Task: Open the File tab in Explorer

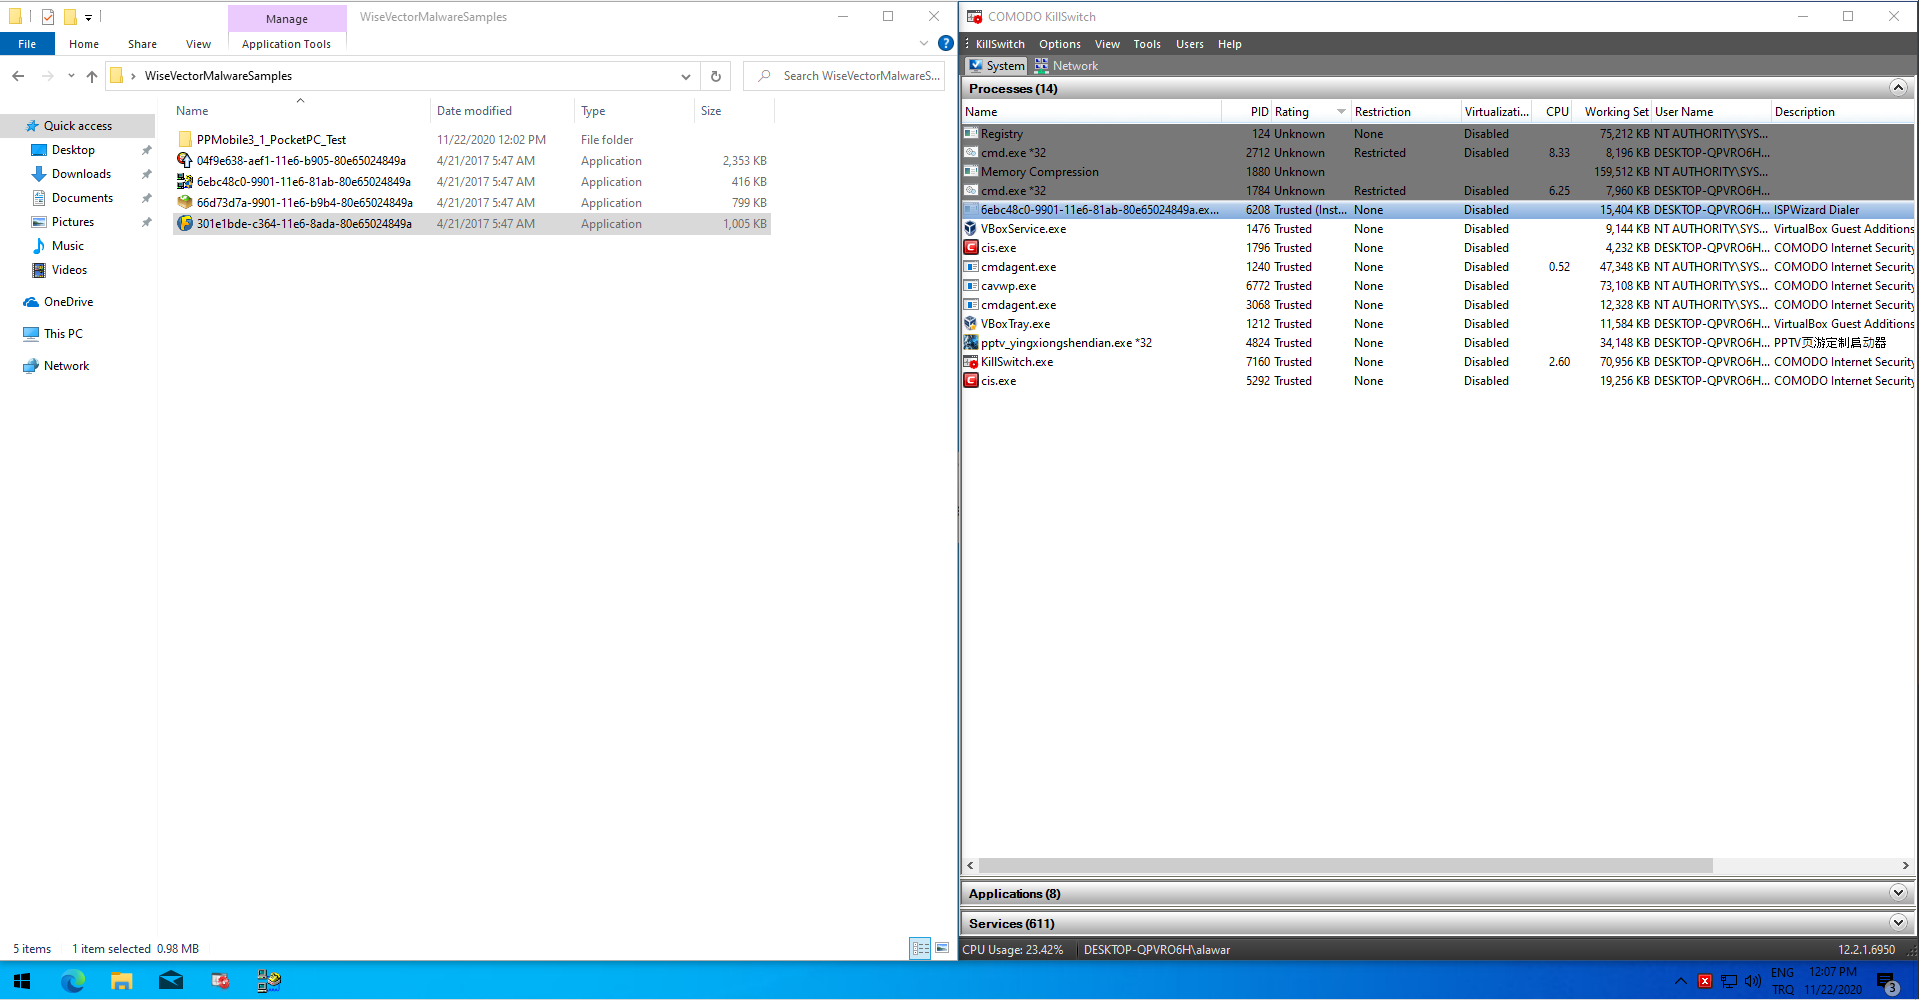Action: point(27,44)
